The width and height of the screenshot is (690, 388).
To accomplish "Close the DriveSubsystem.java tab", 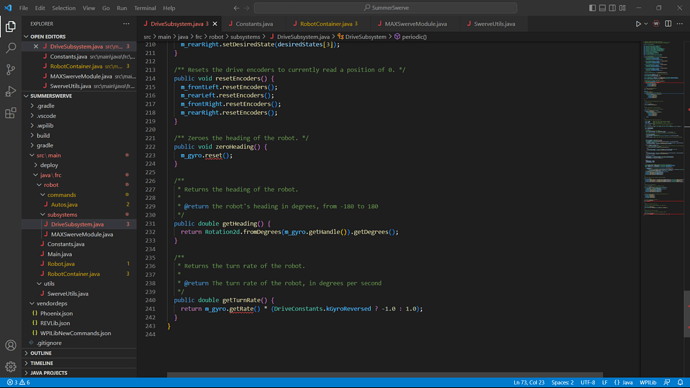I will click(215, 24).
